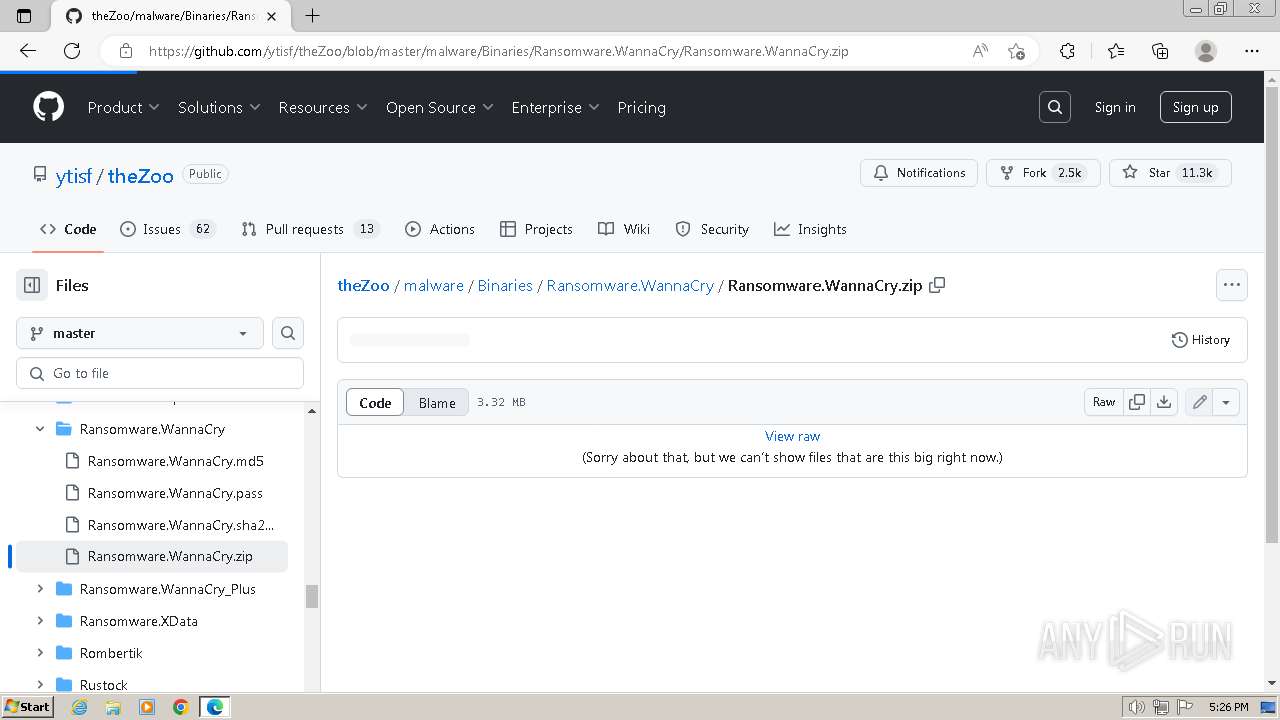Follow the View raw link

coord(792,436)
